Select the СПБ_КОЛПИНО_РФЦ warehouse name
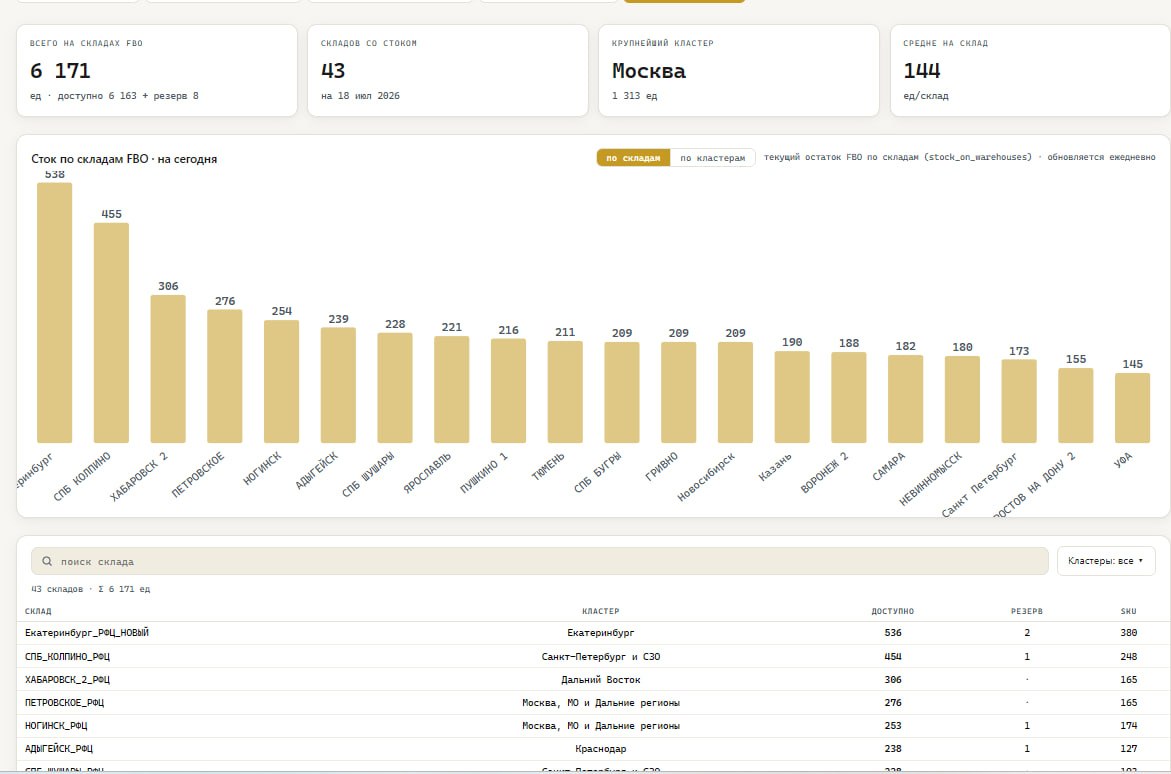 (x=67, y=657)
